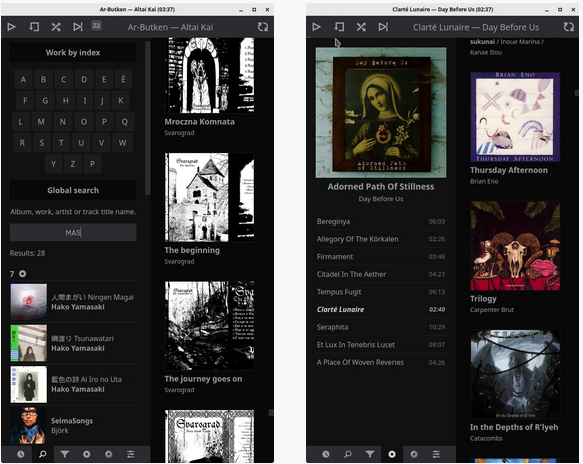Click the Work by index header
Viewport: 583px width, 464px height.
73,52
